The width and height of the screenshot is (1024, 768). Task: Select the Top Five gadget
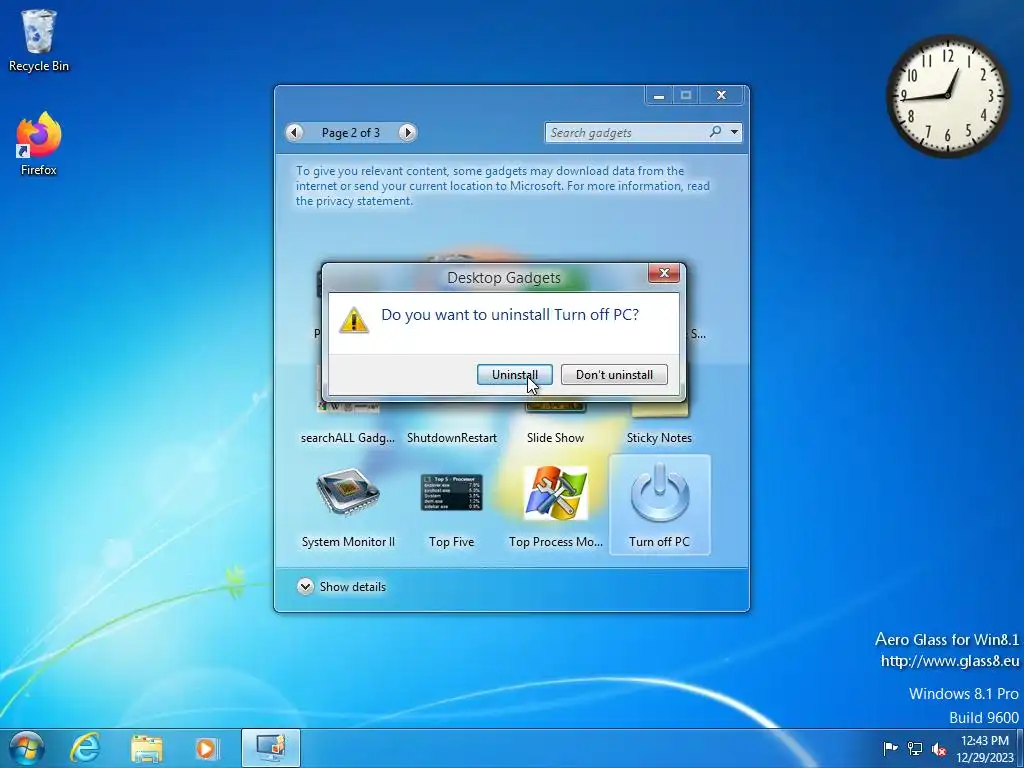[451, 505]
